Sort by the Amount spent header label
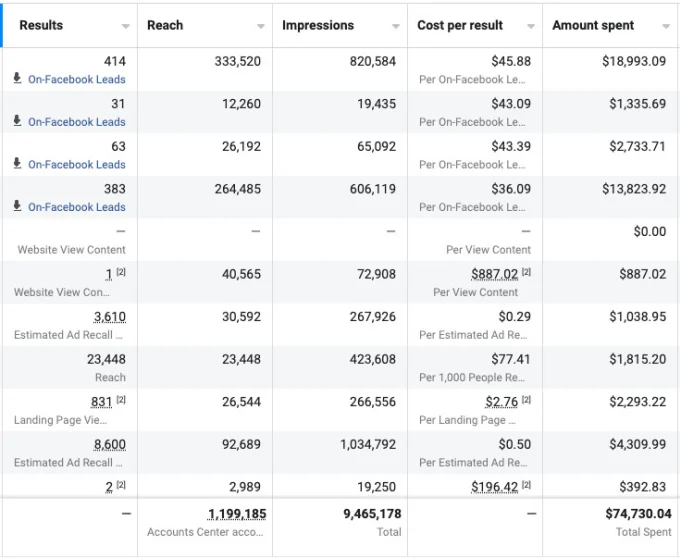Image resolution: width=680 pixels, height=558 pixels. click(x=593, y=25)
